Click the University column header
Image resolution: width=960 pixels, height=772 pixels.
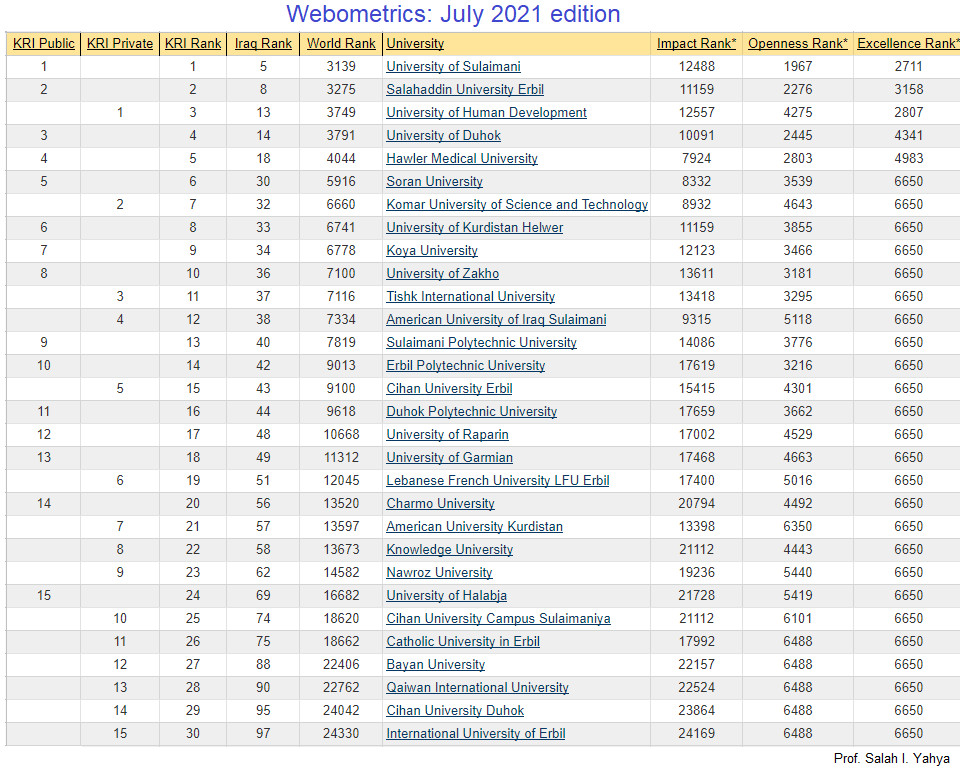(415, 43)
